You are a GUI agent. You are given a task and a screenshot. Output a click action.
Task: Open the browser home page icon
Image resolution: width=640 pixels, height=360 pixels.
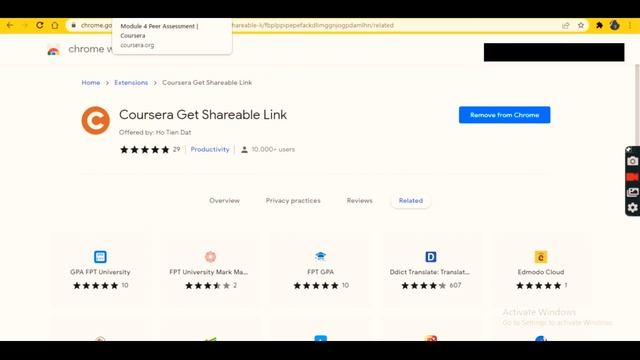pyautogui.click(x=55, y=25)
